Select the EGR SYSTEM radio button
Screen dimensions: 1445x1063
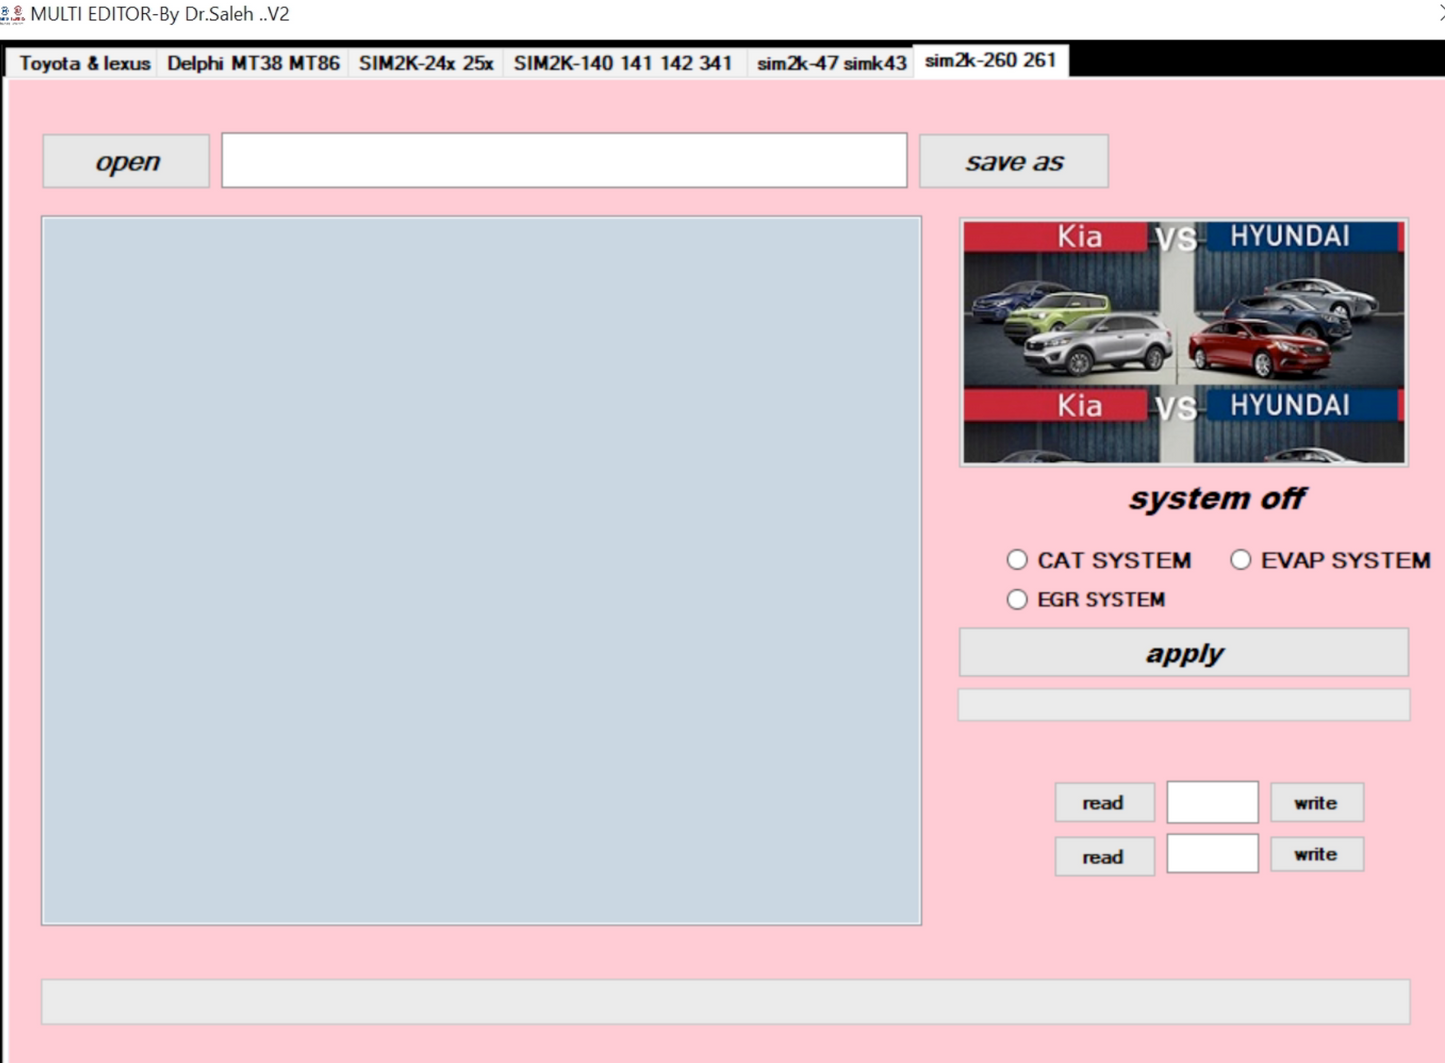click(1017, 599)
